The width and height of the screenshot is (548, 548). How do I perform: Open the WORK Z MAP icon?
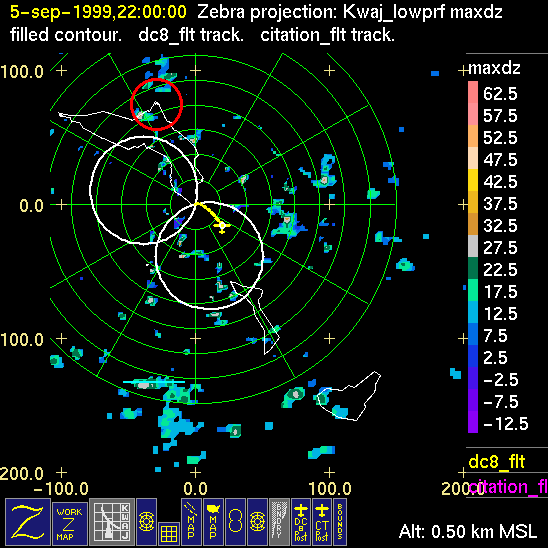(x=70, y=523)
